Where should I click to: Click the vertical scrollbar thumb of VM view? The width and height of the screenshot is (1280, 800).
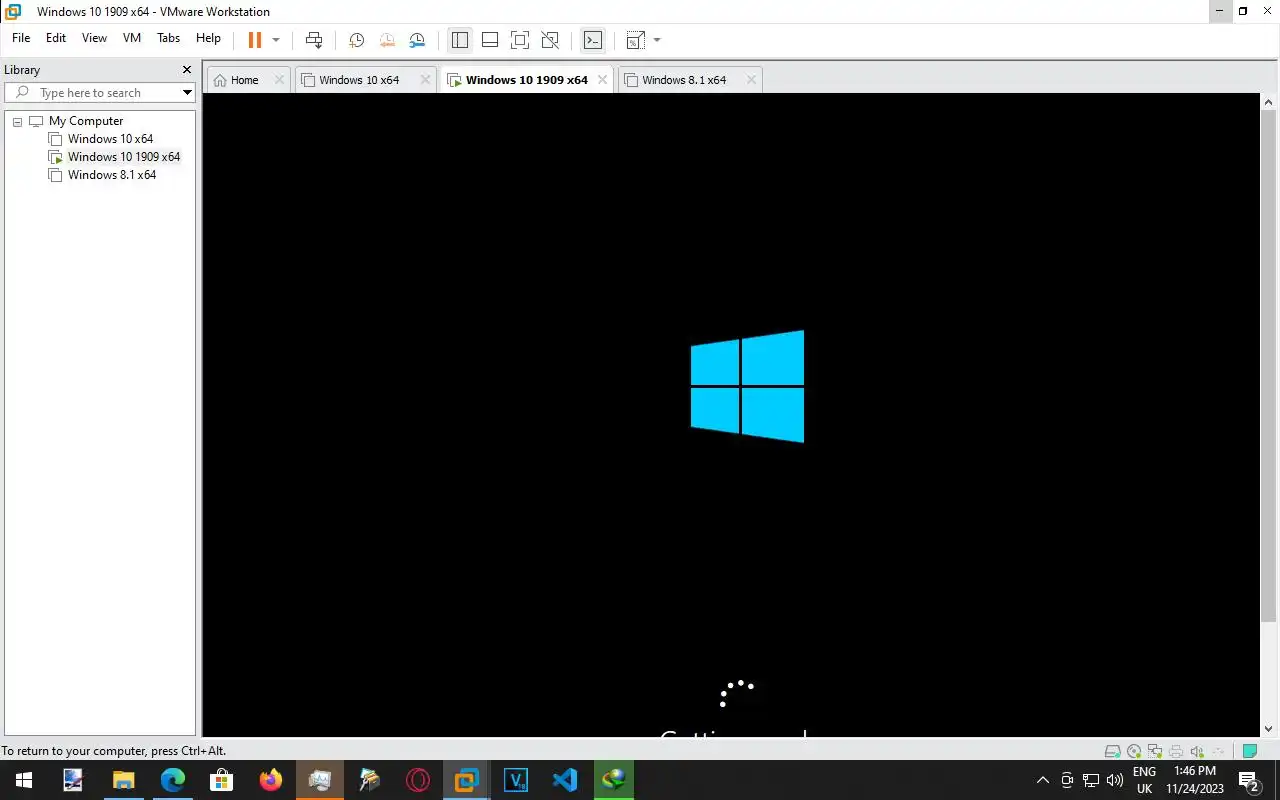(1270, 365)
